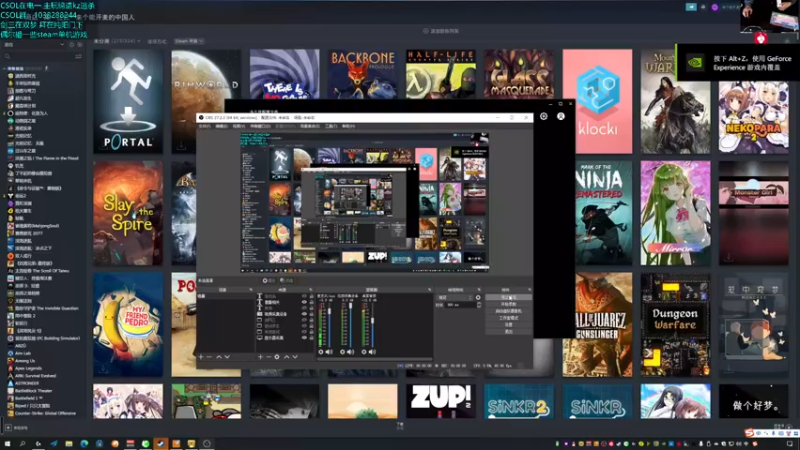This screenshot has width=800, height=450.
Task: Open OBS 停靠窗口 menu
Action: tap(260, 126)
